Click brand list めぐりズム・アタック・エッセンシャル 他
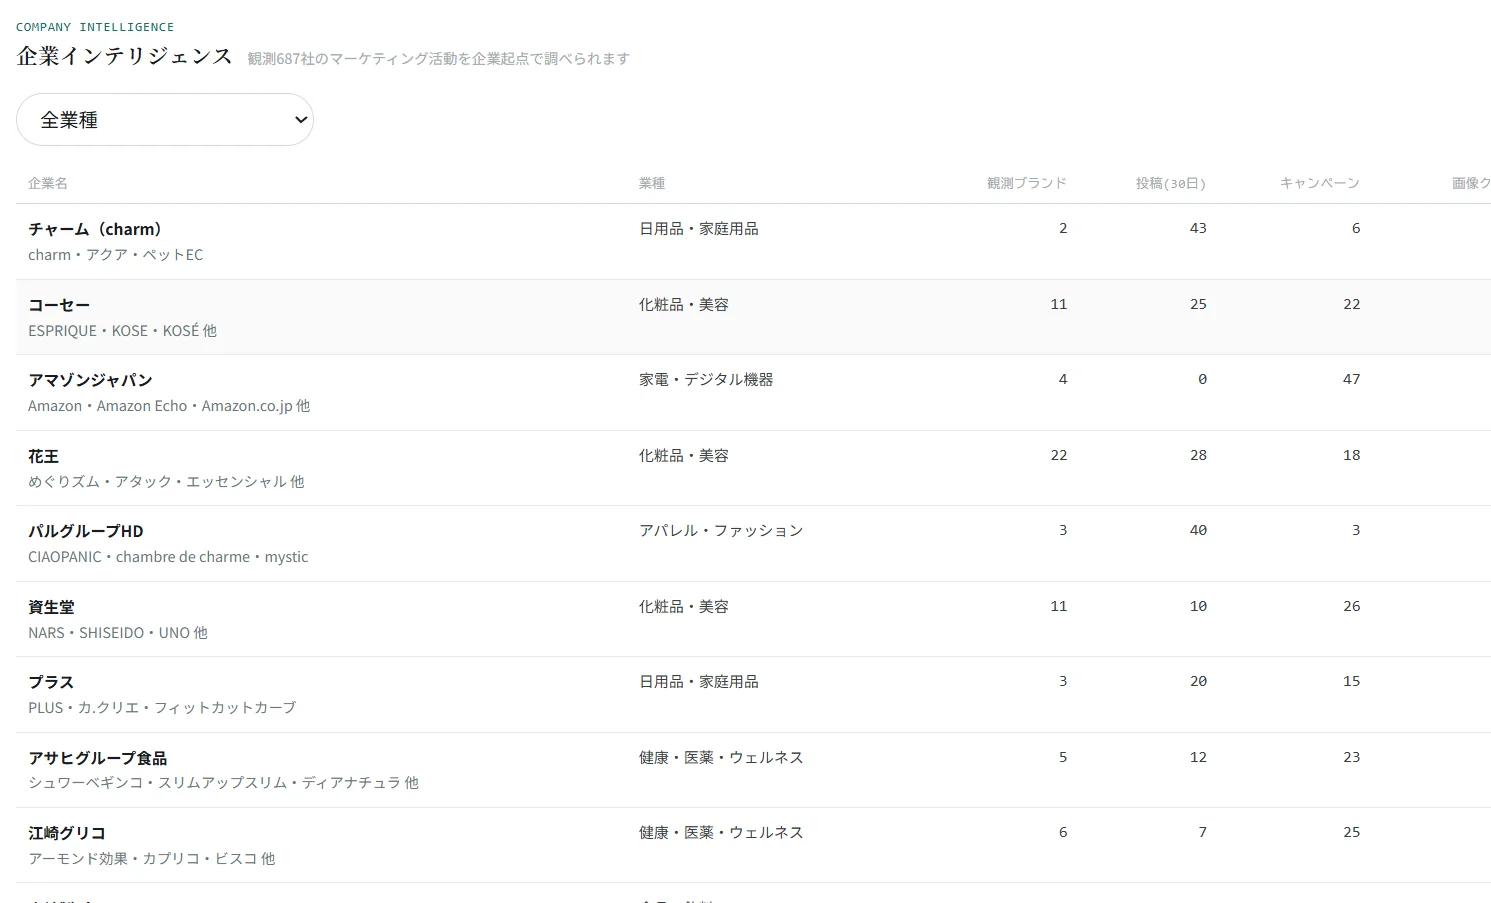The image size is (1491, 903). tap(166, 482)
